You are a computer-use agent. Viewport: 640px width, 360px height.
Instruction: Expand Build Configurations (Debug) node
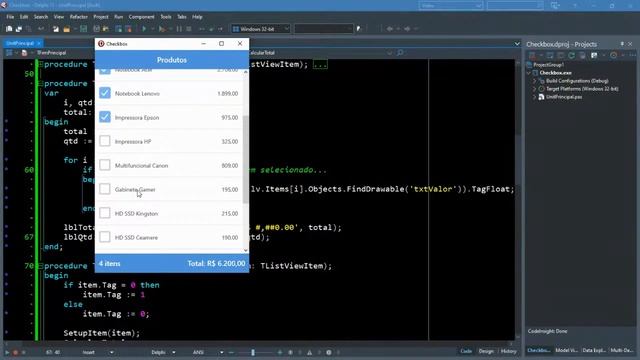[x=534, y=81]
